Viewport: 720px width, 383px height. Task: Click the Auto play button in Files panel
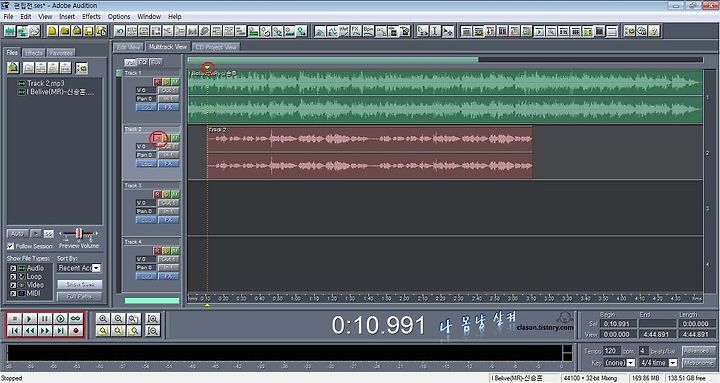pyautogui.click(x=17, y=234)
